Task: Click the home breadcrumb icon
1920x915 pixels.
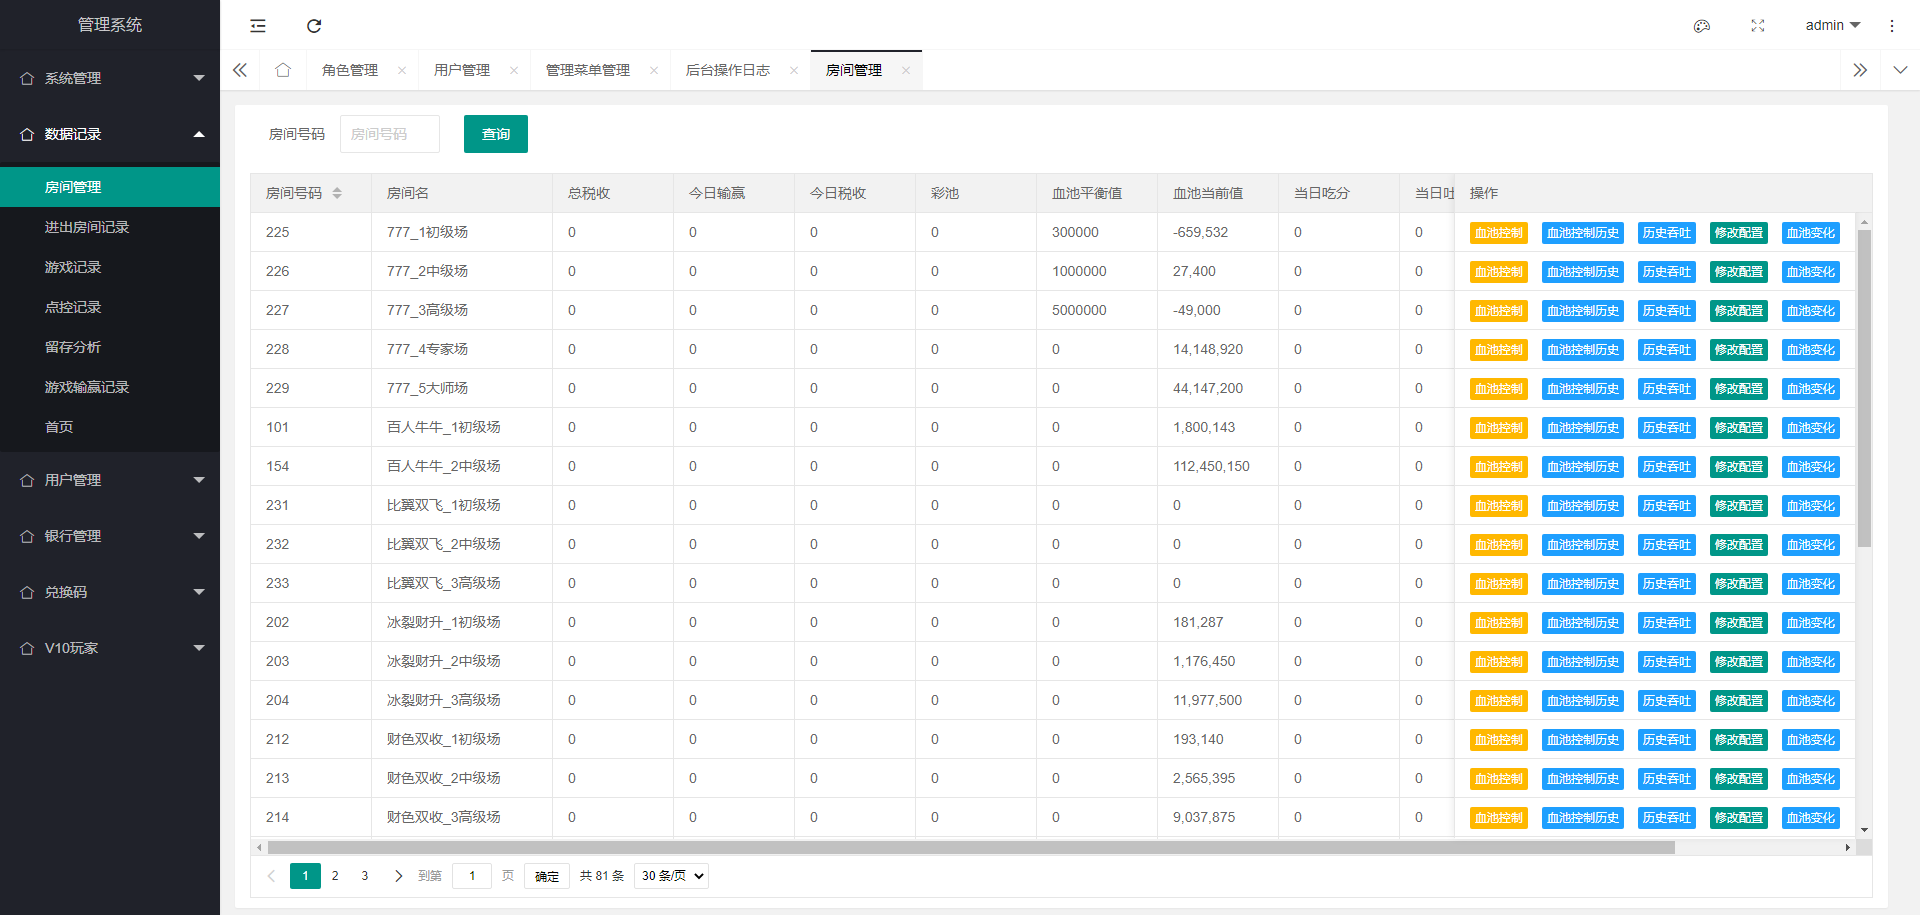Action: tap(283, 70)
